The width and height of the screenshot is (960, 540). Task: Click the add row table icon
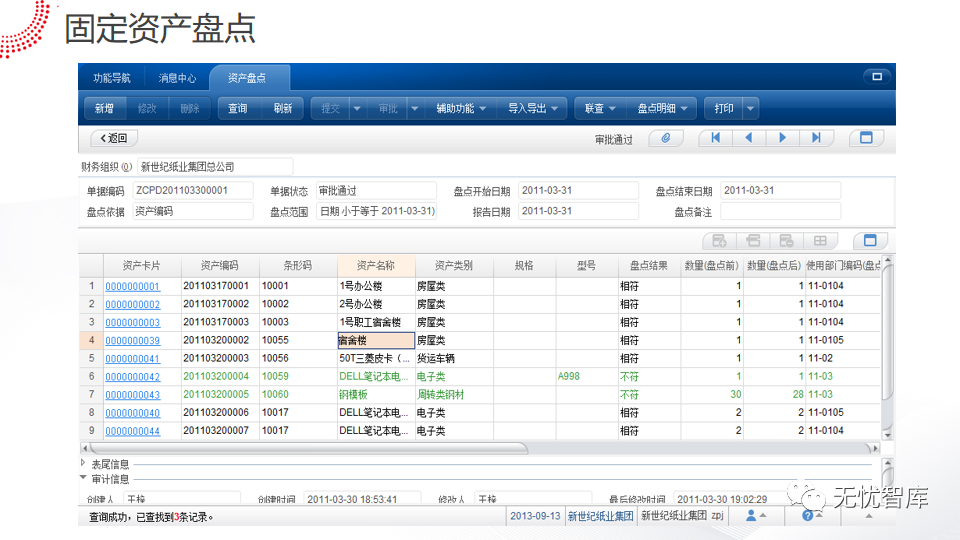pyautogui.click(x=719, y=241)
